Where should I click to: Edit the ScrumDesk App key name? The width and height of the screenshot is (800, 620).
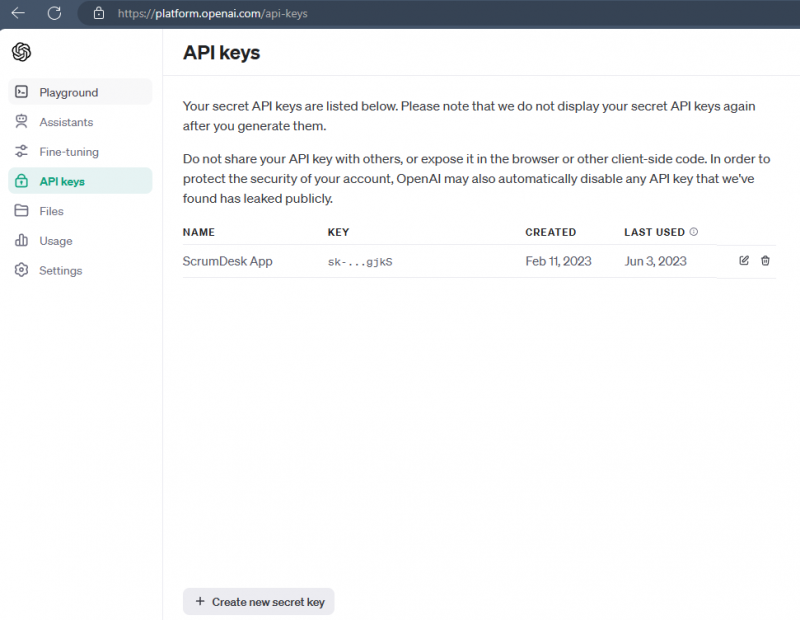tap(743, 260)
